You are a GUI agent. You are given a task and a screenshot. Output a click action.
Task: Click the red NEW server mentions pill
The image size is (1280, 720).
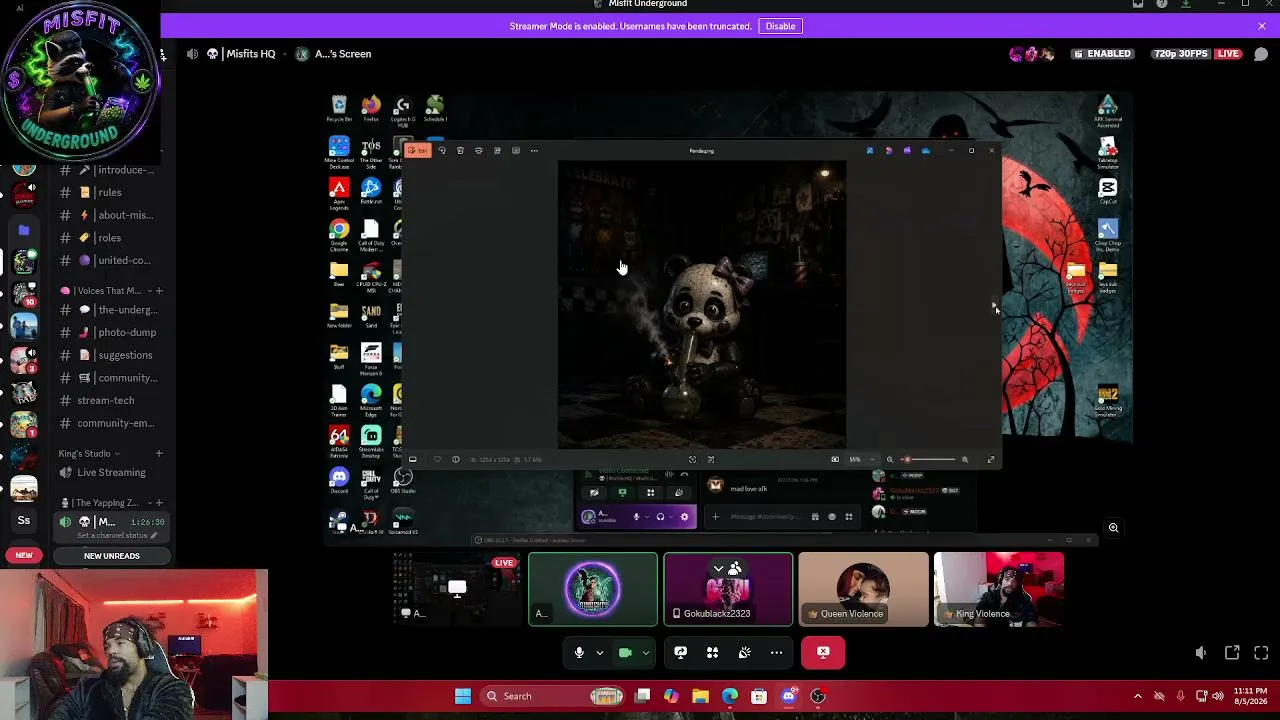24,555
